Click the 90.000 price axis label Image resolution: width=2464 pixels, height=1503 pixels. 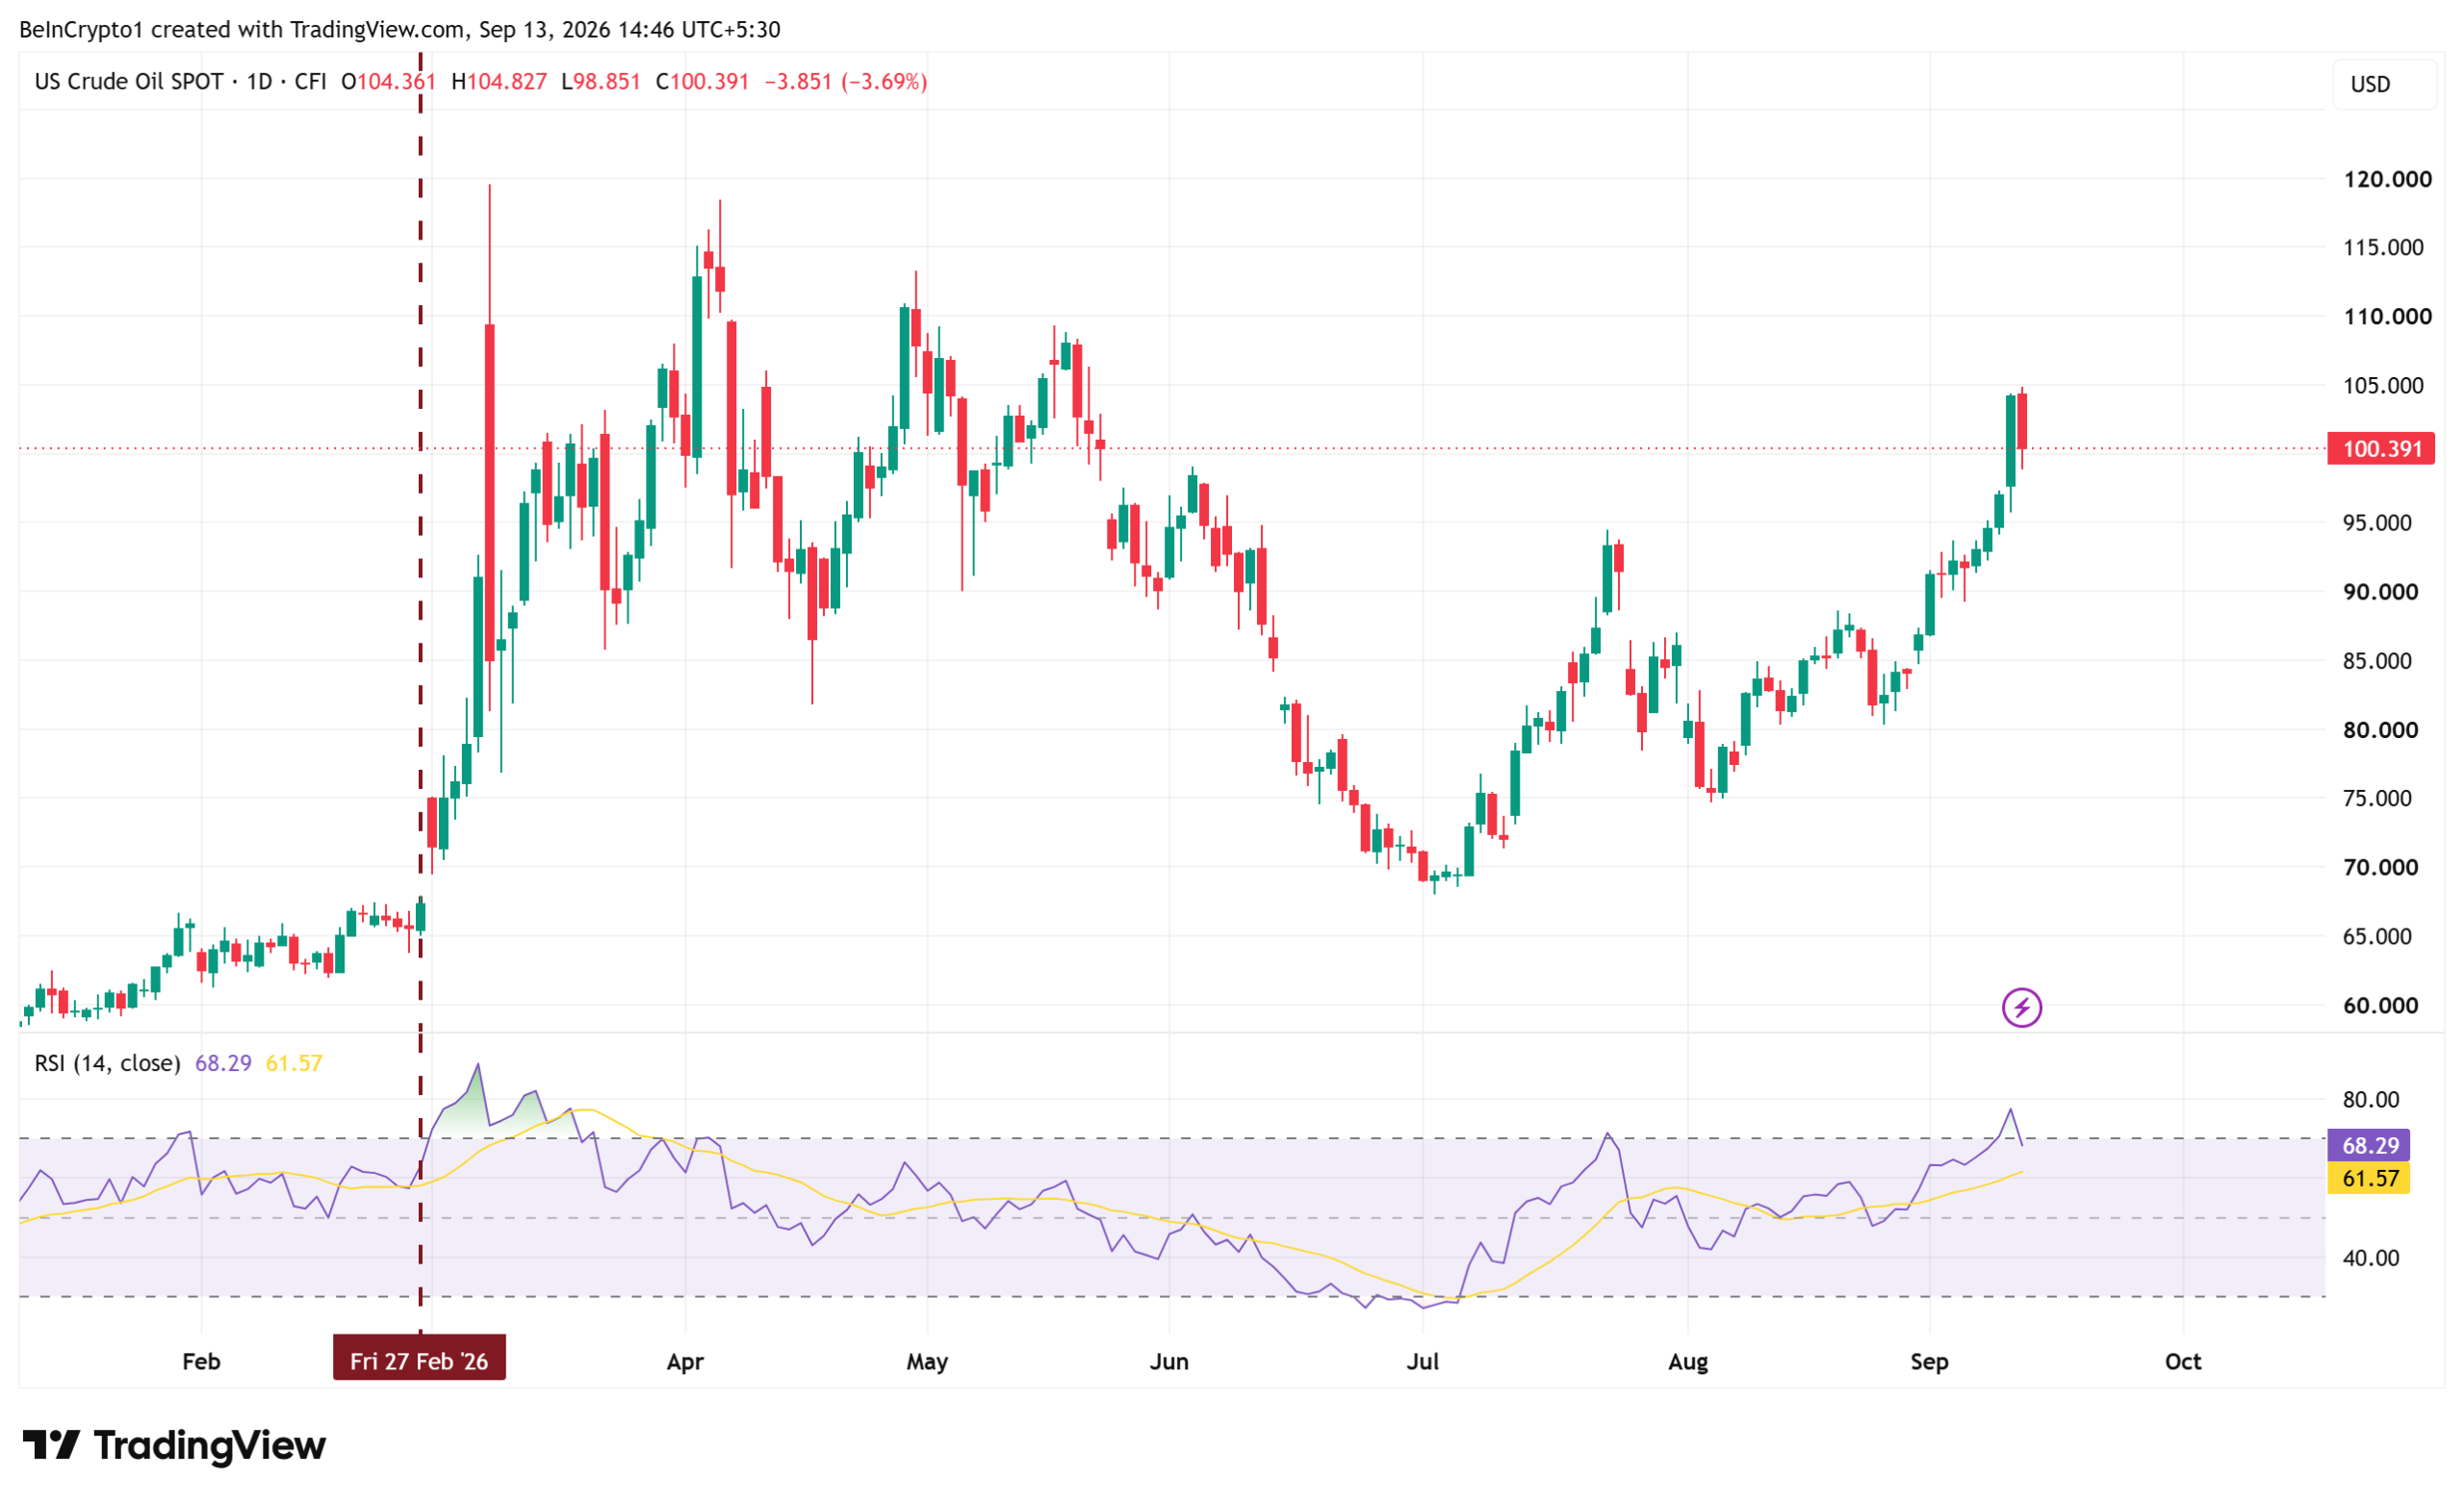pyautogui.click(x=2380, y=591)
